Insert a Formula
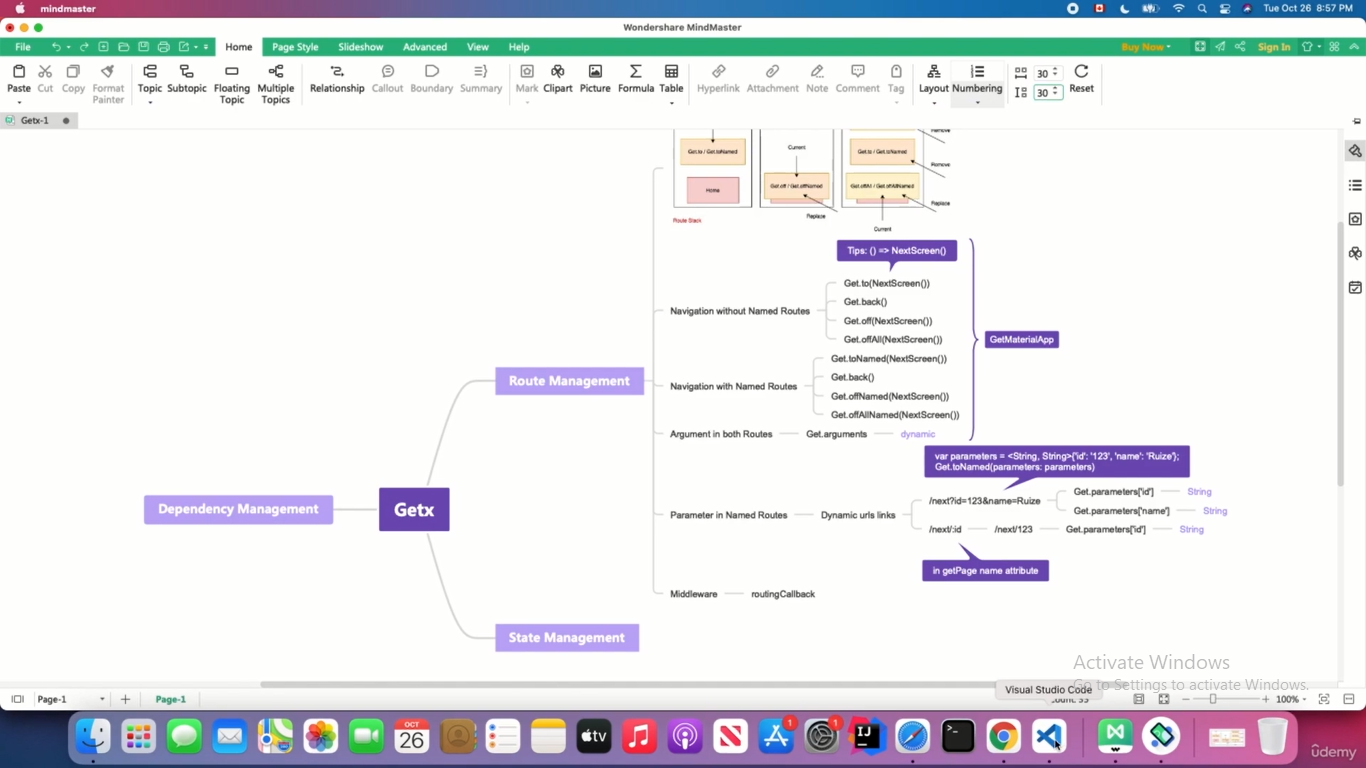This screenshot has width=1366, height=768. pyautogui.click(x=635, y=79)
